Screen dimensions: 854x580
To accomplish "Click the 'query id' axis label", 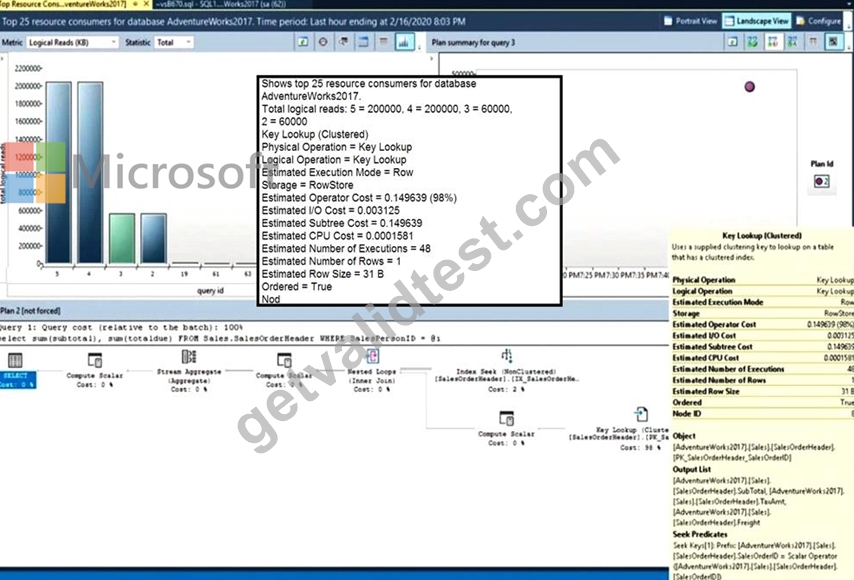I will tap(210, 291).
